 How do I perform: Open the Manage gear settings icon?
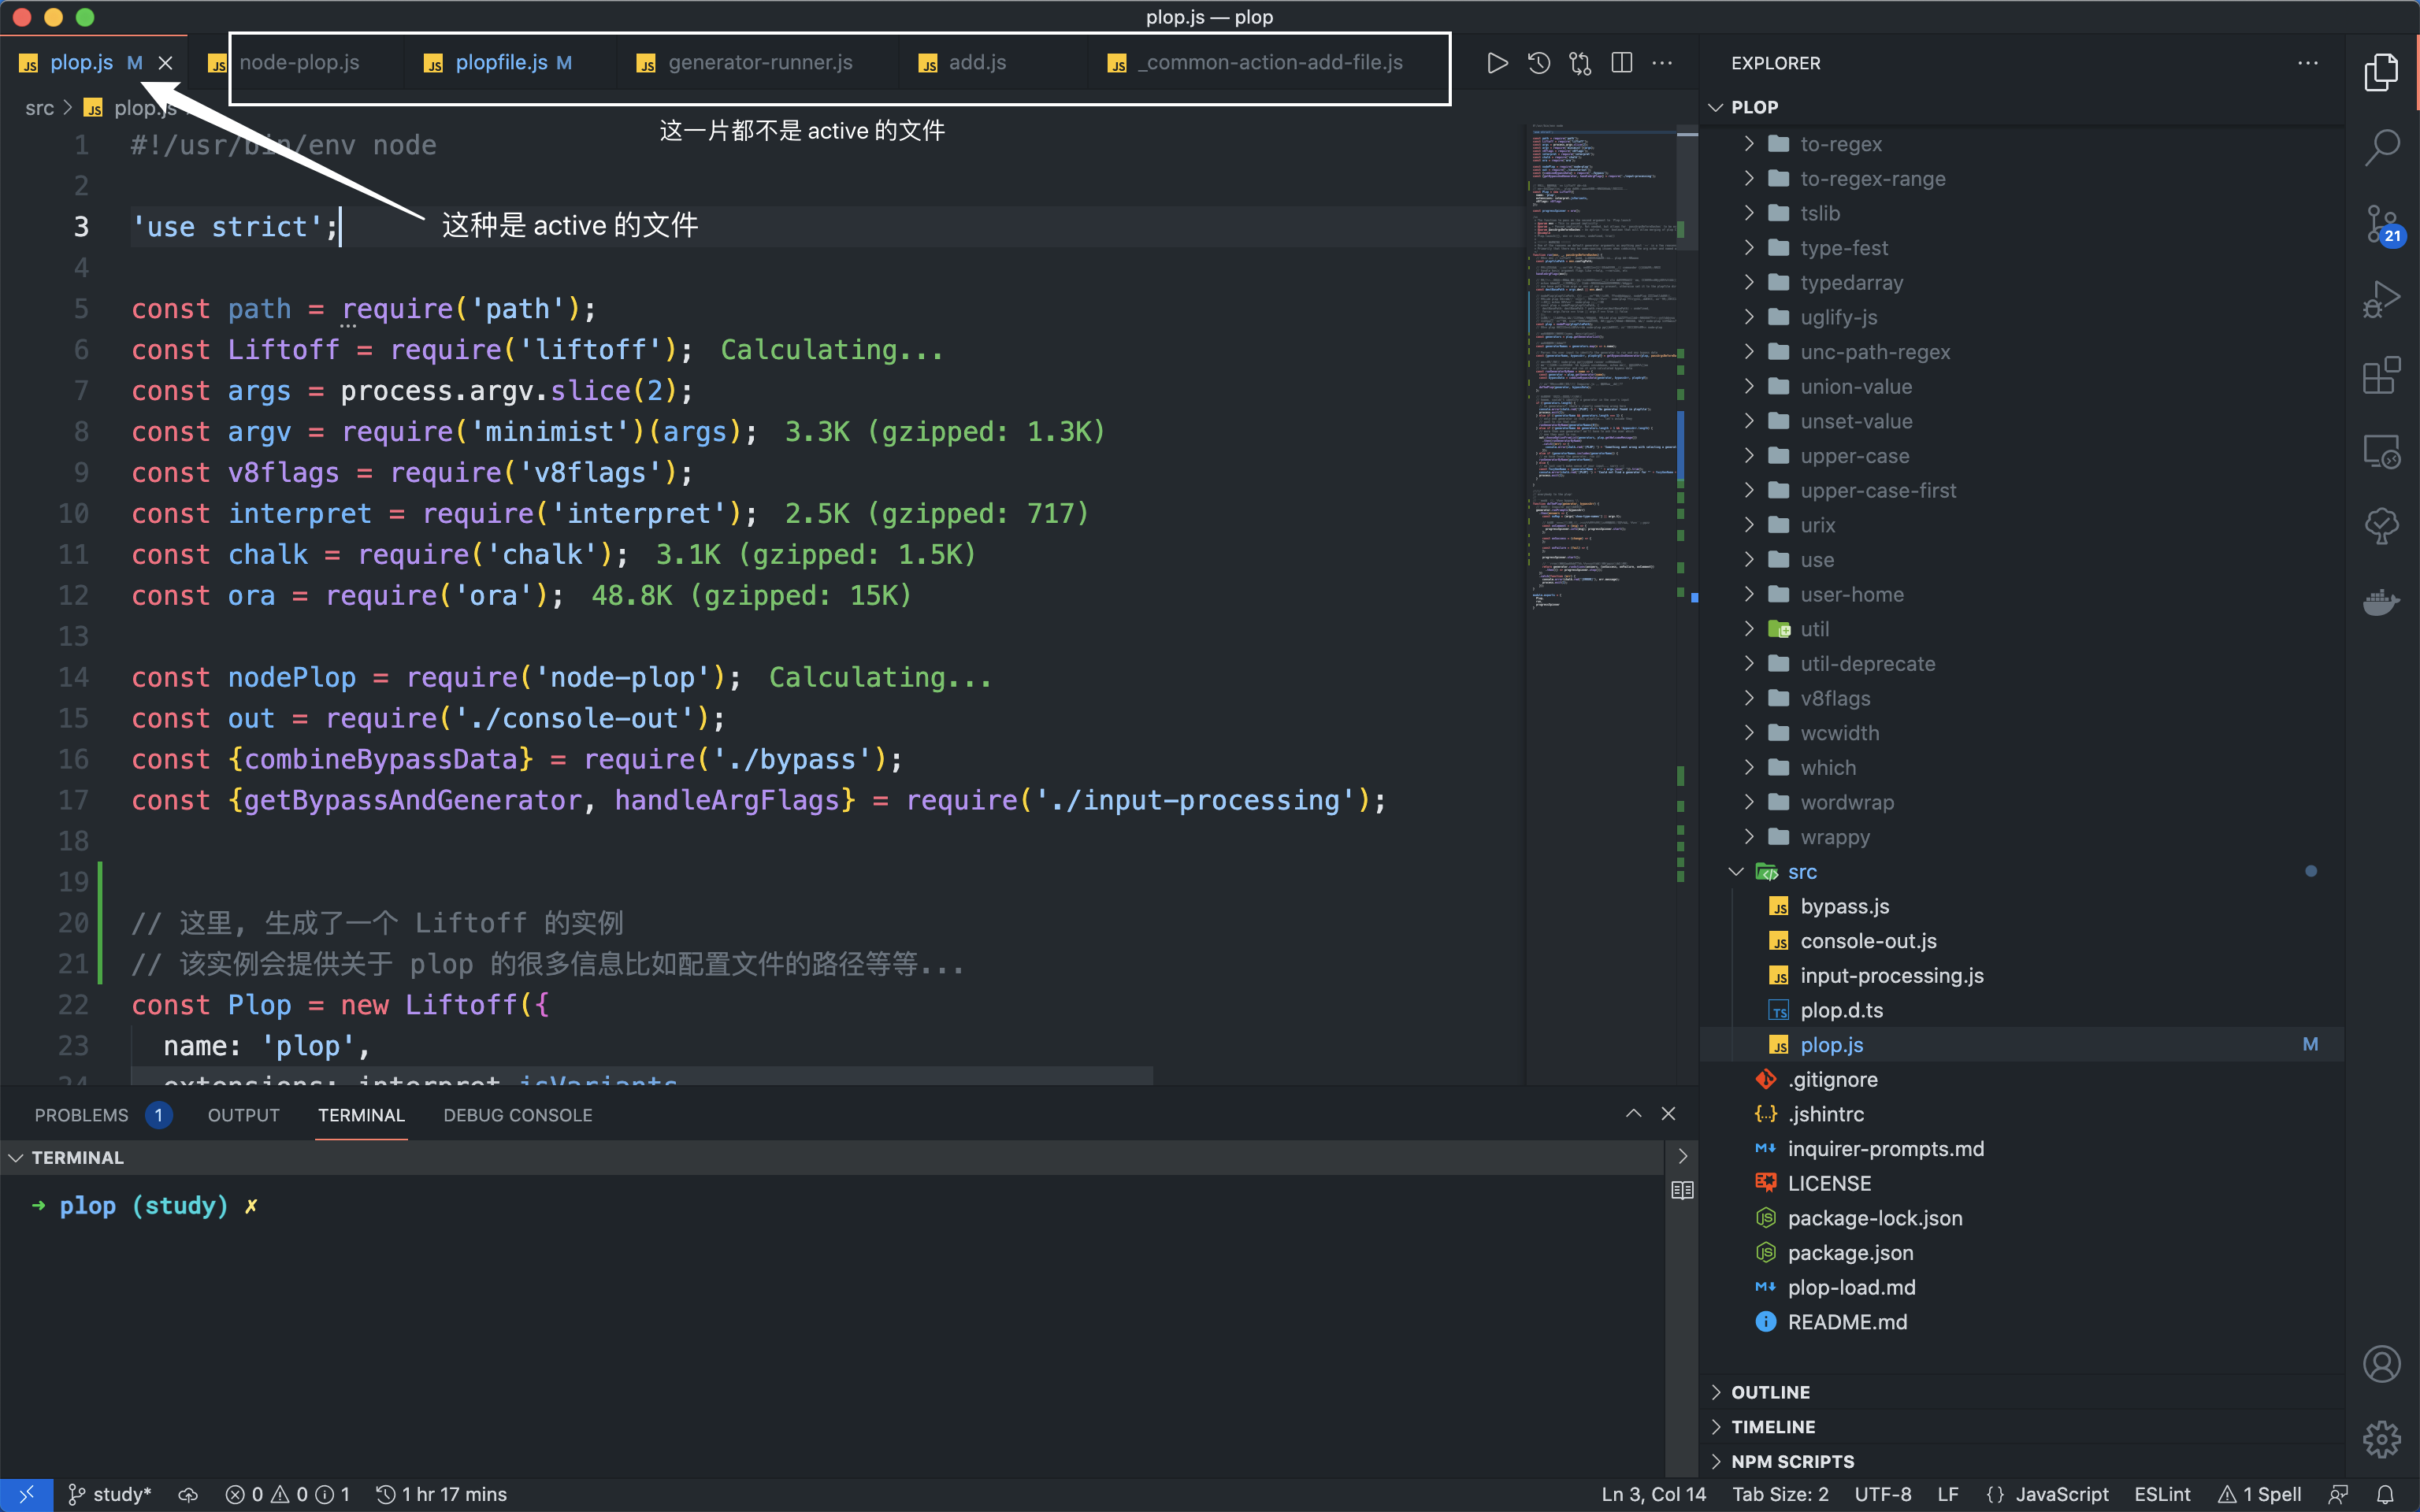2381,1440
